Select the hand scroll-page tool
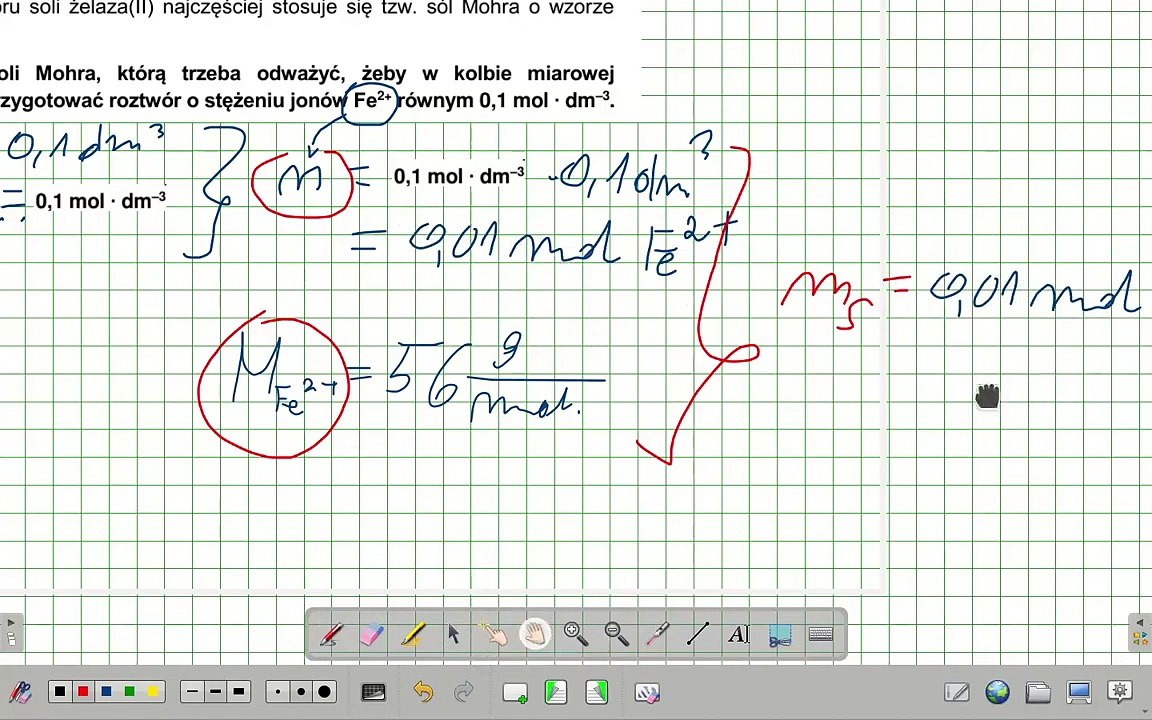Image resolution: width=1152 pixels, height=720 pixels. (x=535, y=633)
